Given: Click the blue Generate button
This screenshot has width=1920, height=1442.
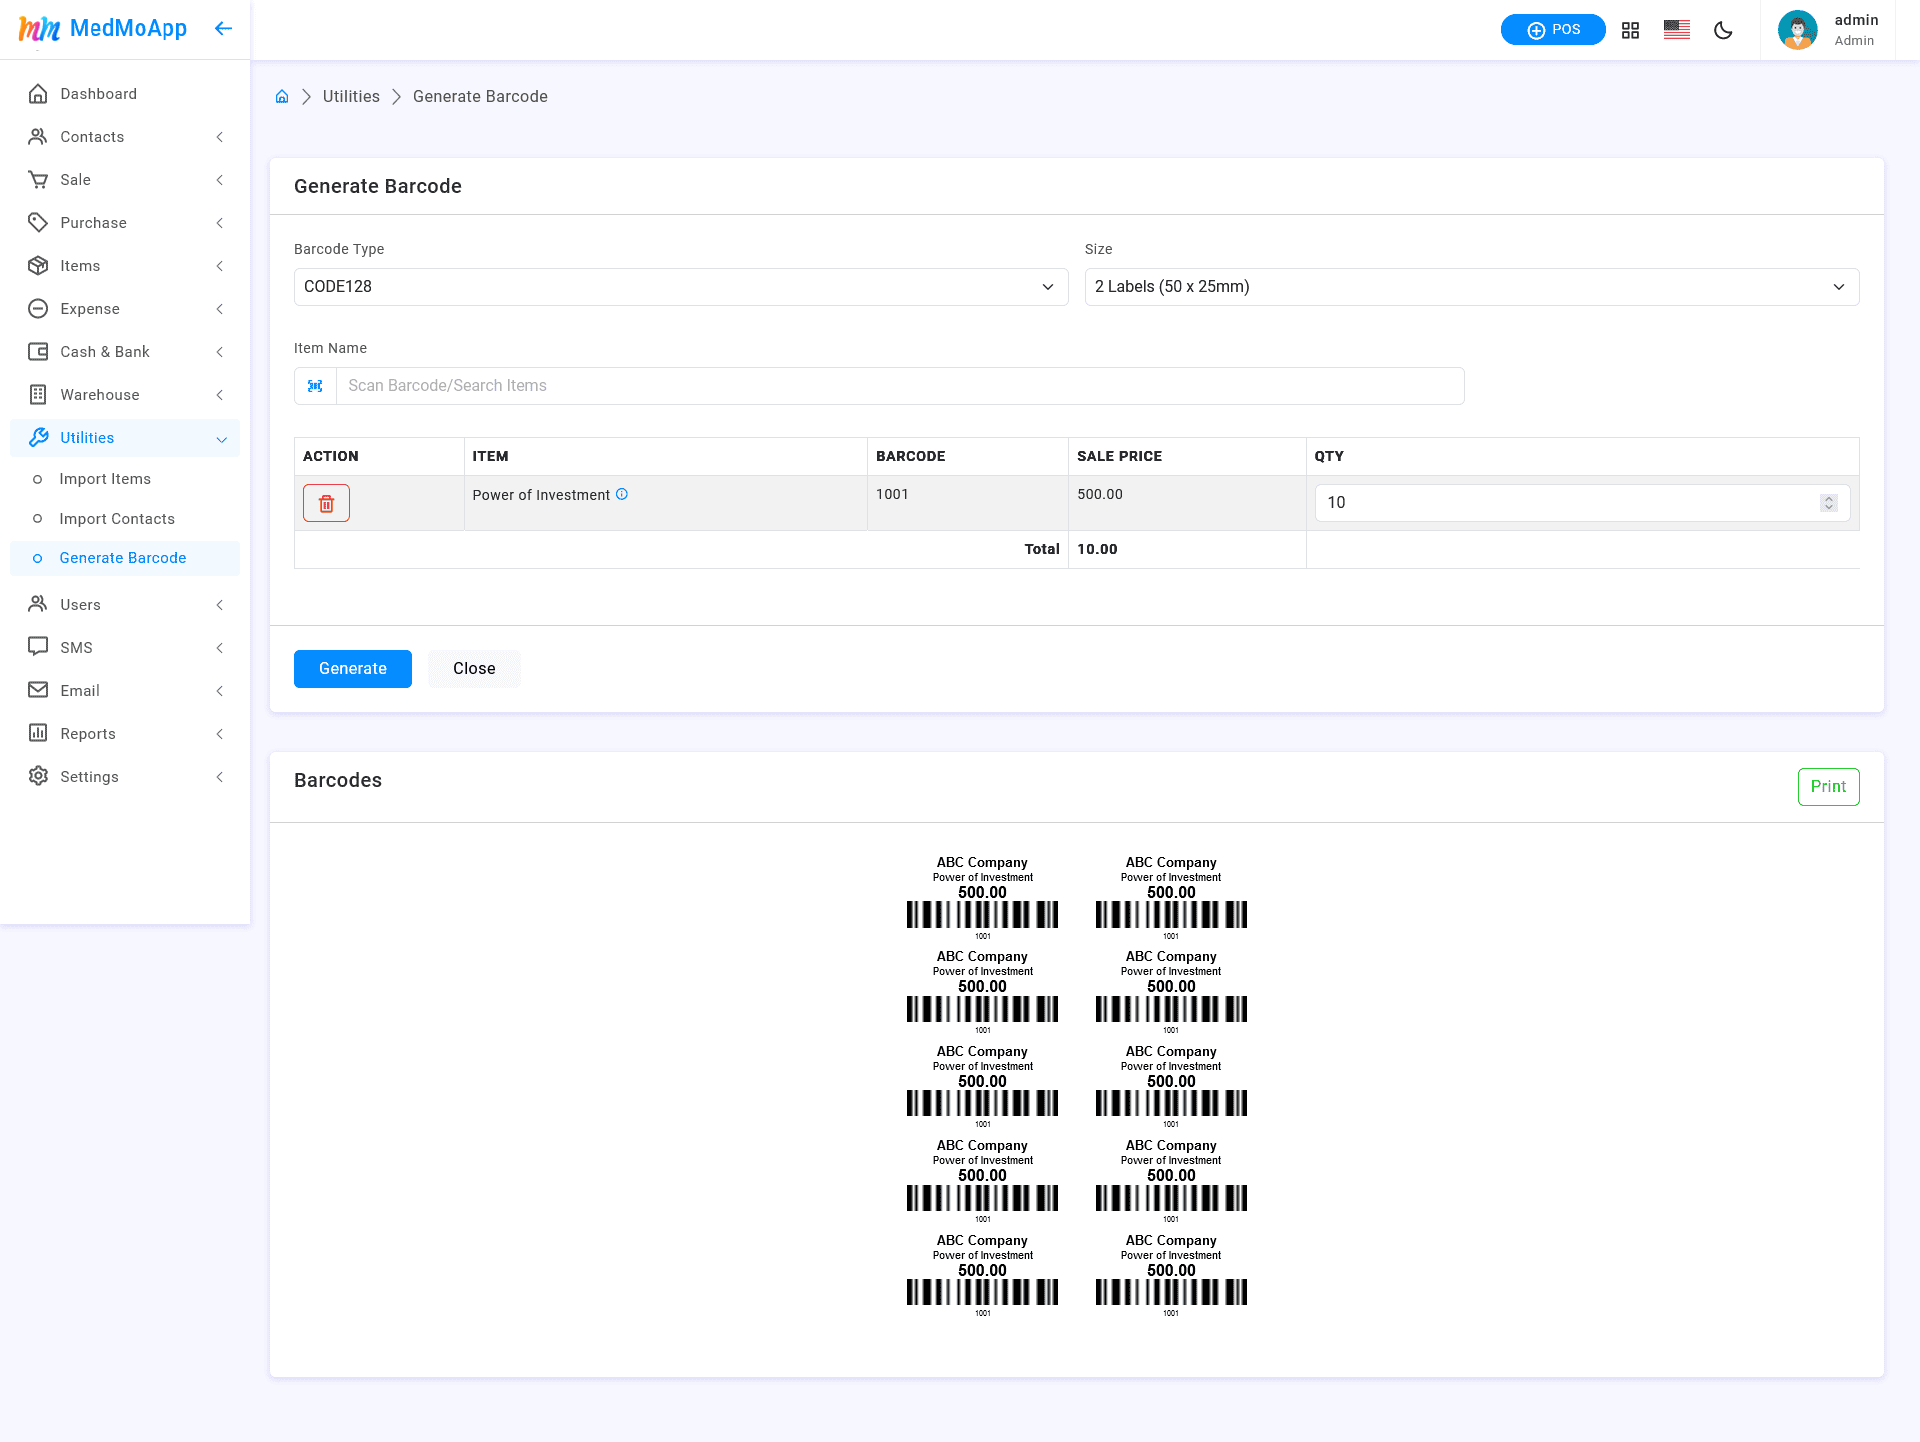Looking at the screenshot, I should click(353, 669).
